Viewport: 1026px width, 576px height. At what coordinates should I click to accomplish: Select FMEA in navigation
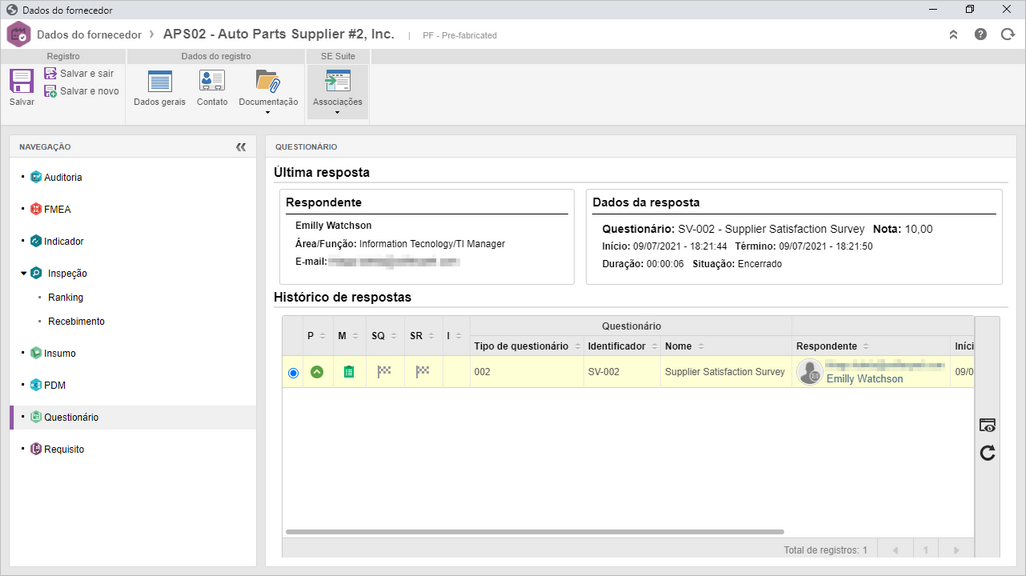(x=58, y=209)
